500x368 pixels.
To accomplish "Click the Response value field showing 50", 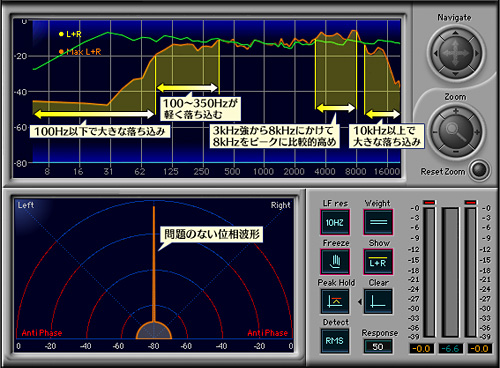I will pos(378,347).
